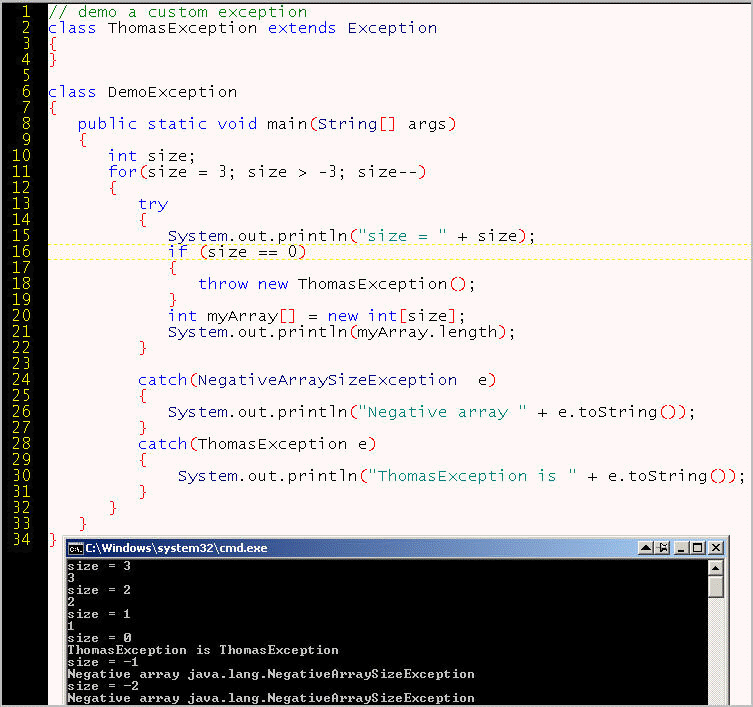
Task: Click the string "ThomasException is " on line 30
Action: click(x=472, y=476)
